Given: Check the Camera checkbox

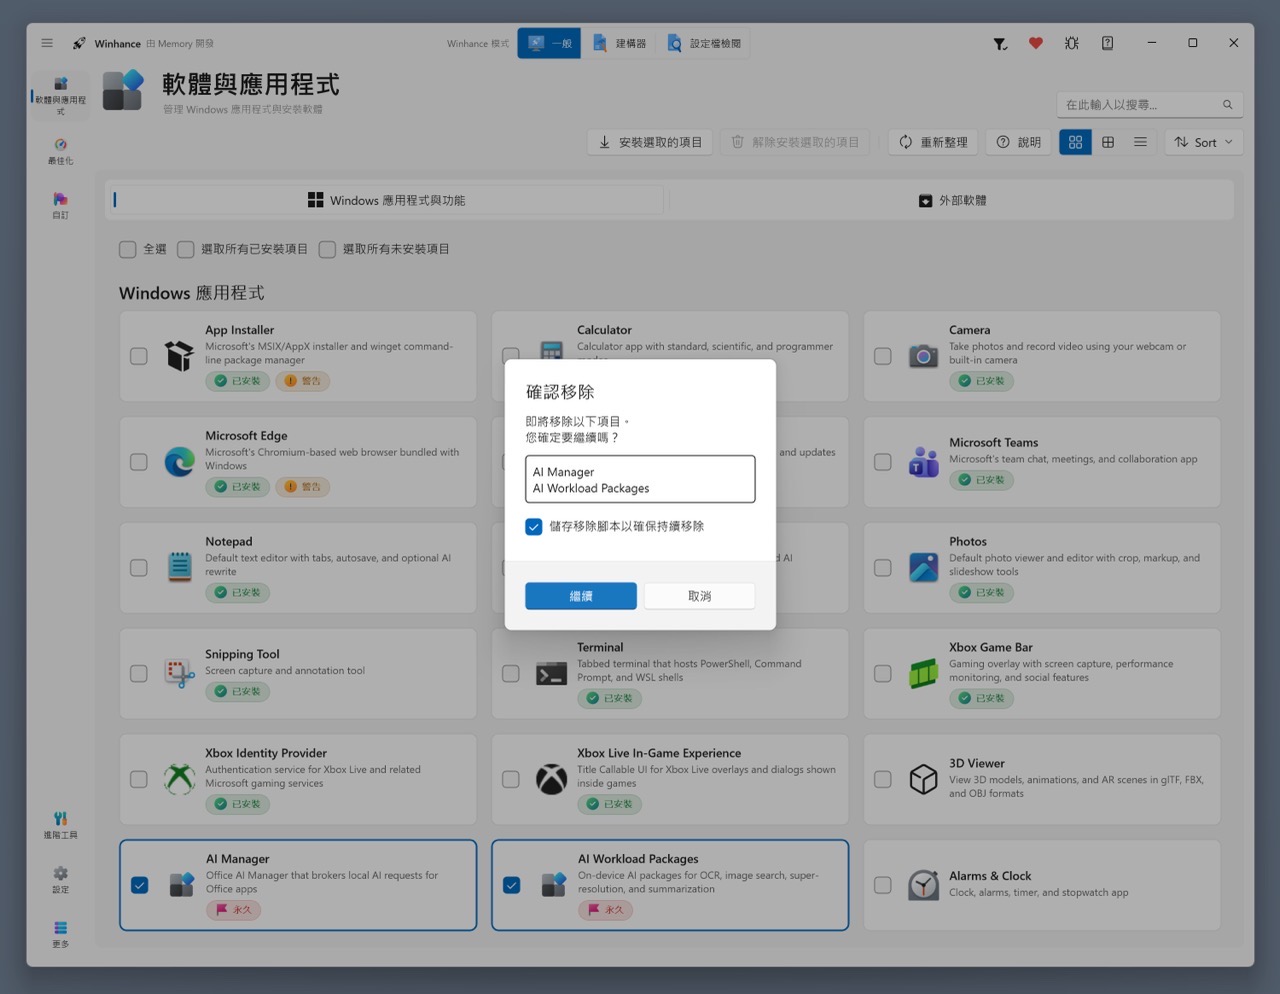Looking at the screenshot, I should coord(883,356).
